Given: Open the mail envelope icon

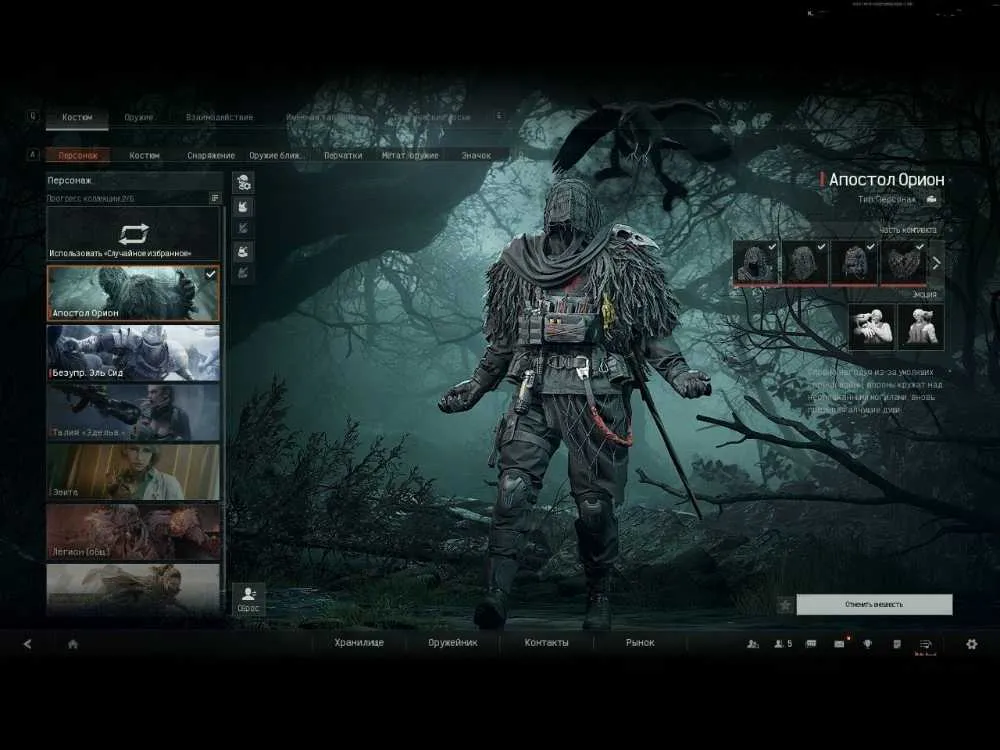Looking at the screenshot, I should tap(839, 644).
